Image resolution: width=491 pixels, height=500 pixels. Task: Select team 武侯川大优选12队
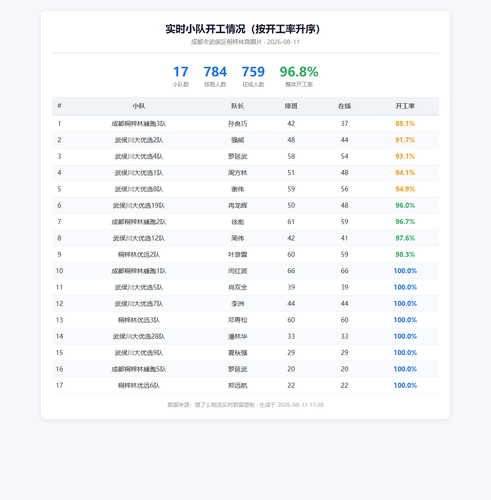click(x=139, y=238)
